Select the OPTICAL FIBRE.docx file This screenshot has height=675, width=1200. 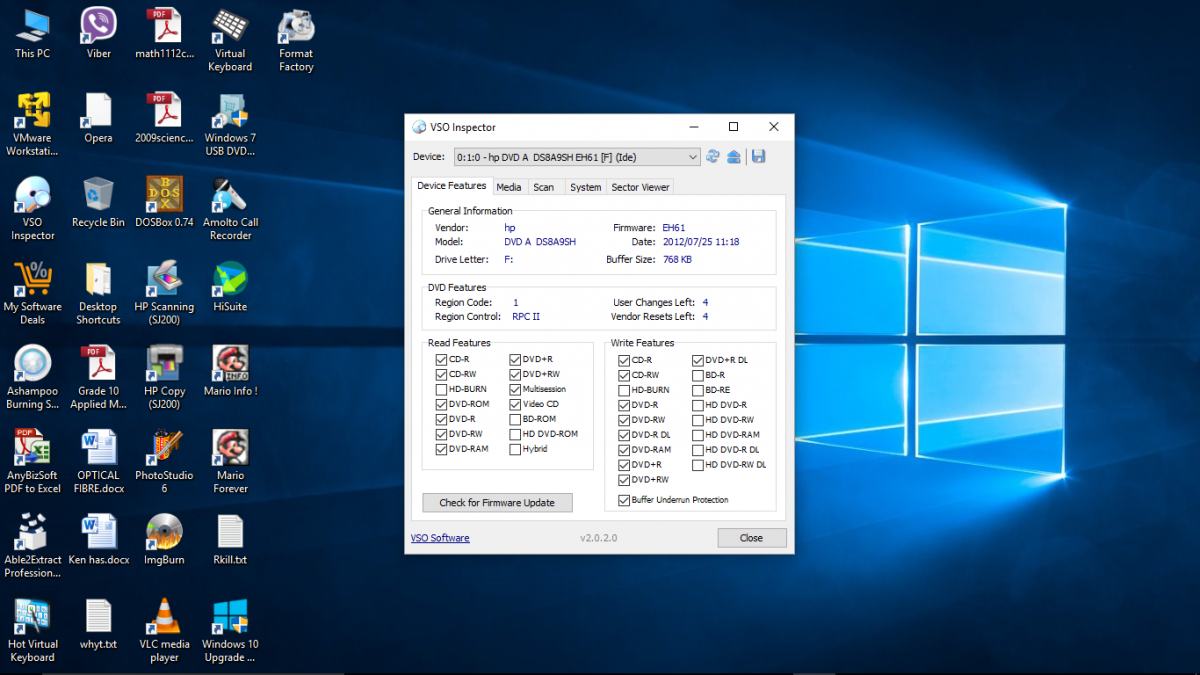98,462
